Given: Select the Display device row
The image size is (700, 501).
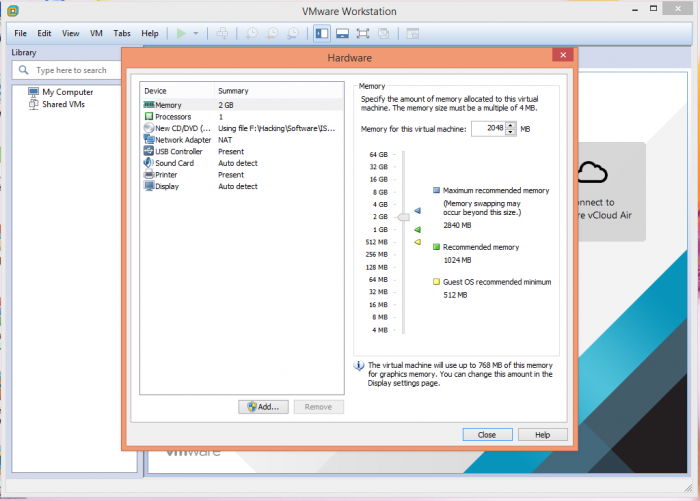Looking at the screenshot, I should 242,186.
